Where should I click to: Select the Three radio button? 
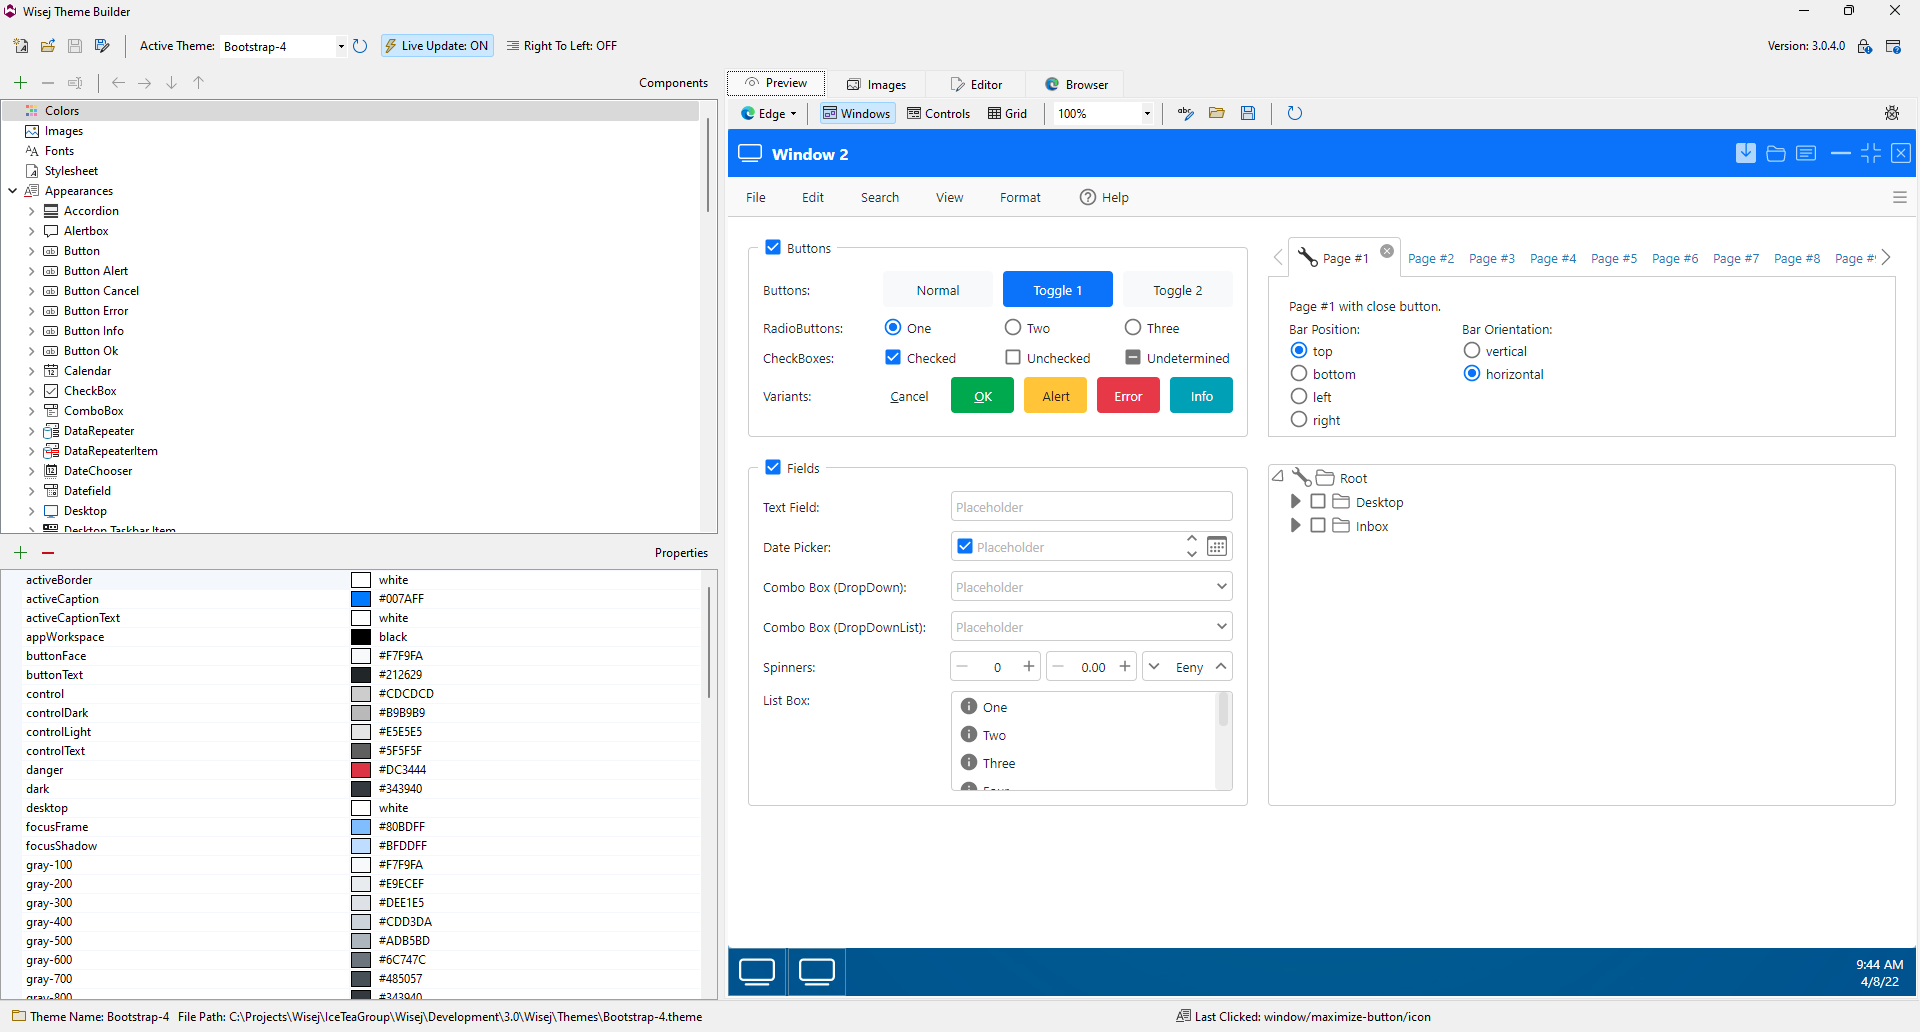click(1133, 327)
